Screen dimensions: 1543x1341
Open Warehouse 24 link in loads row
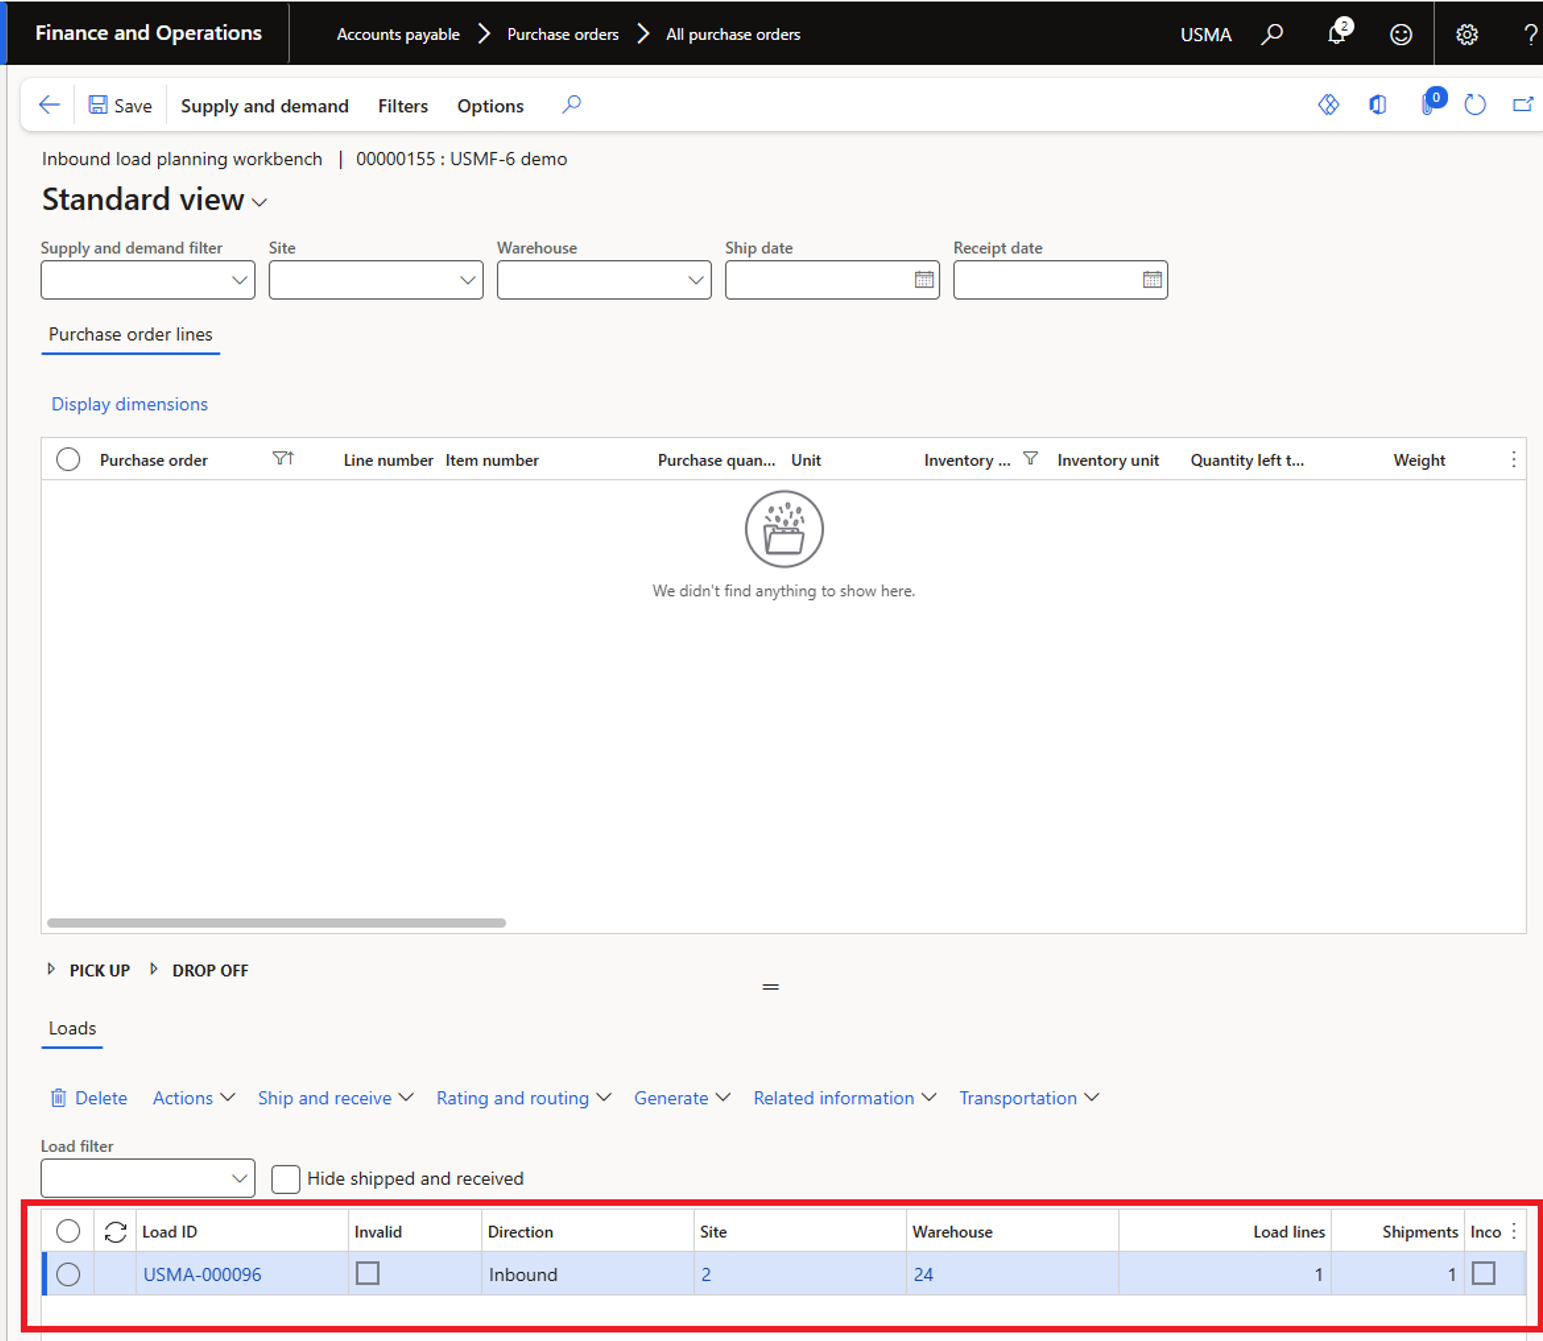point(923,1275)
